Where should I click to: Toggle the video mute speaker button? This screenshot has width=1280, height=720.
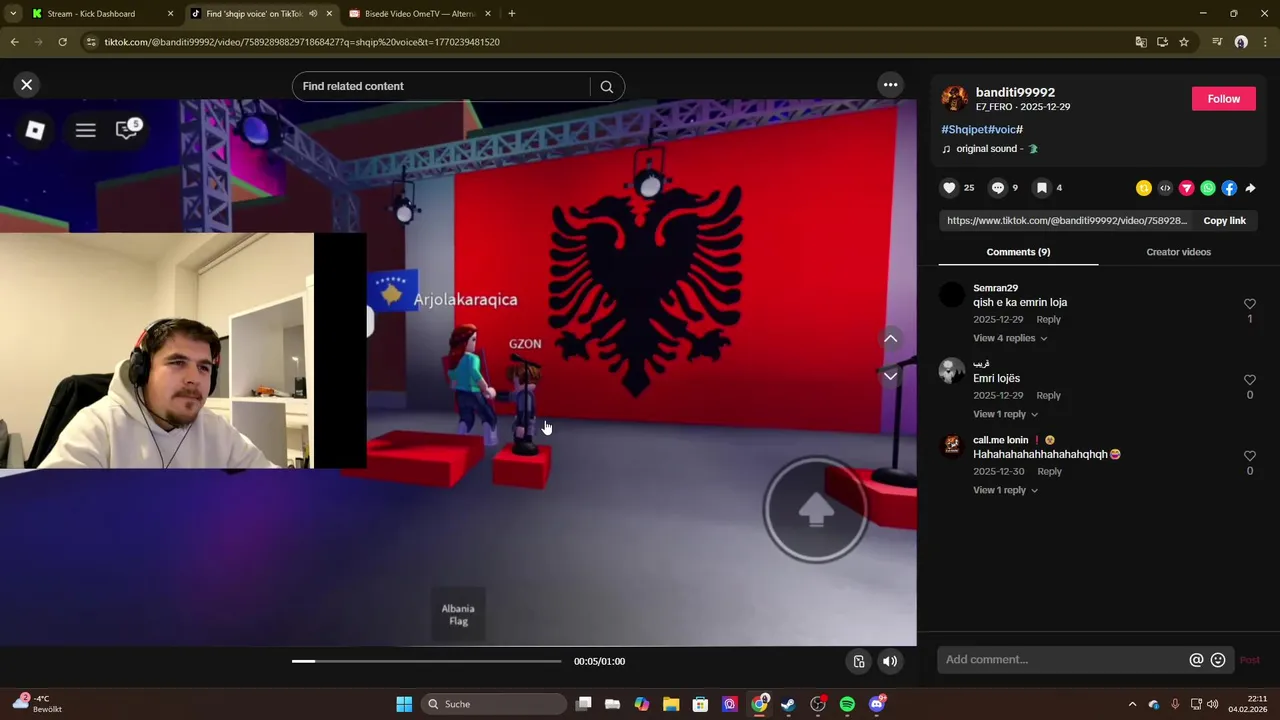pyautogui.click(x=889, y=661)
